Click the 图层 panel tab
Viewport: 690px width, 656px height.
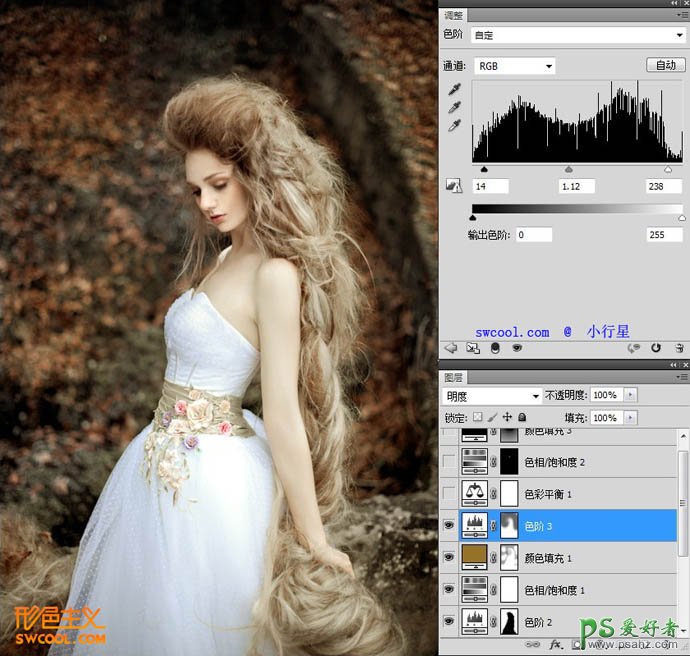(454, 379)
